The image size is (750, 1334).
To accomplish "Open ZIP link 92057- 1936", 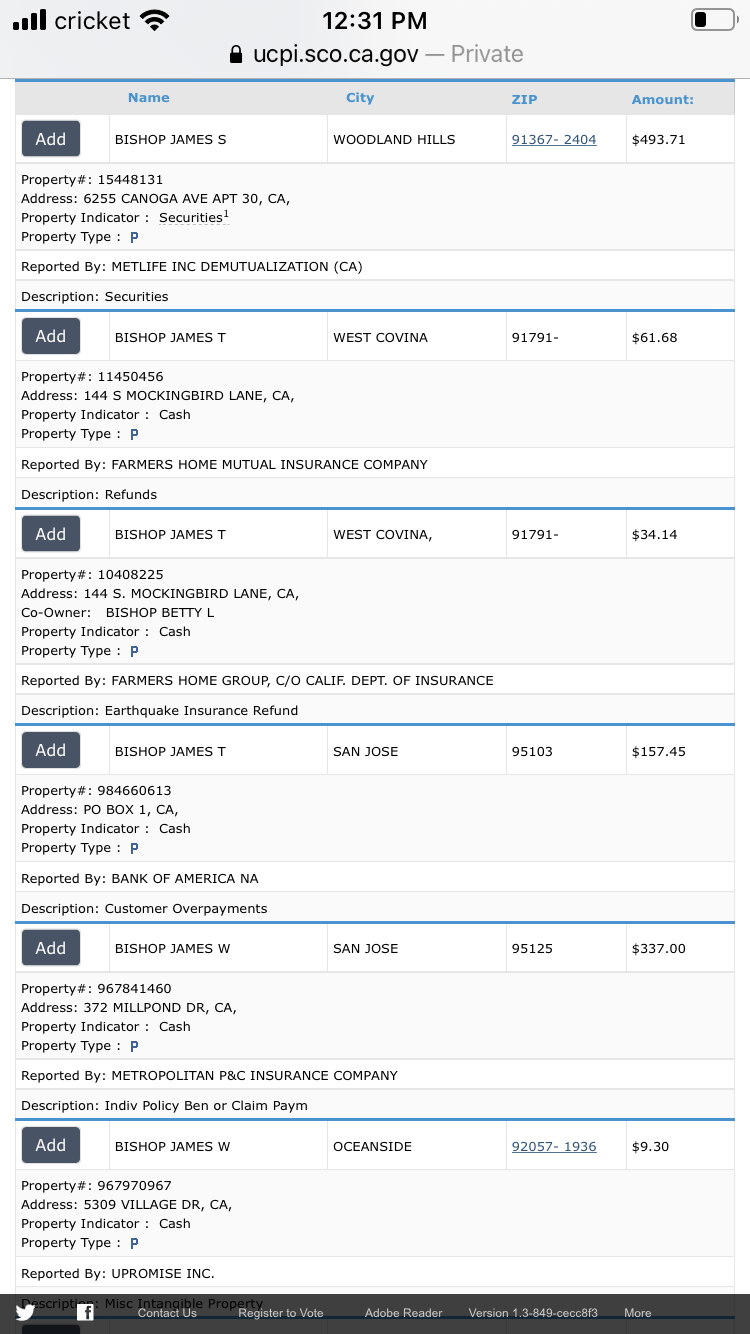I will [x=554, y=1147].
